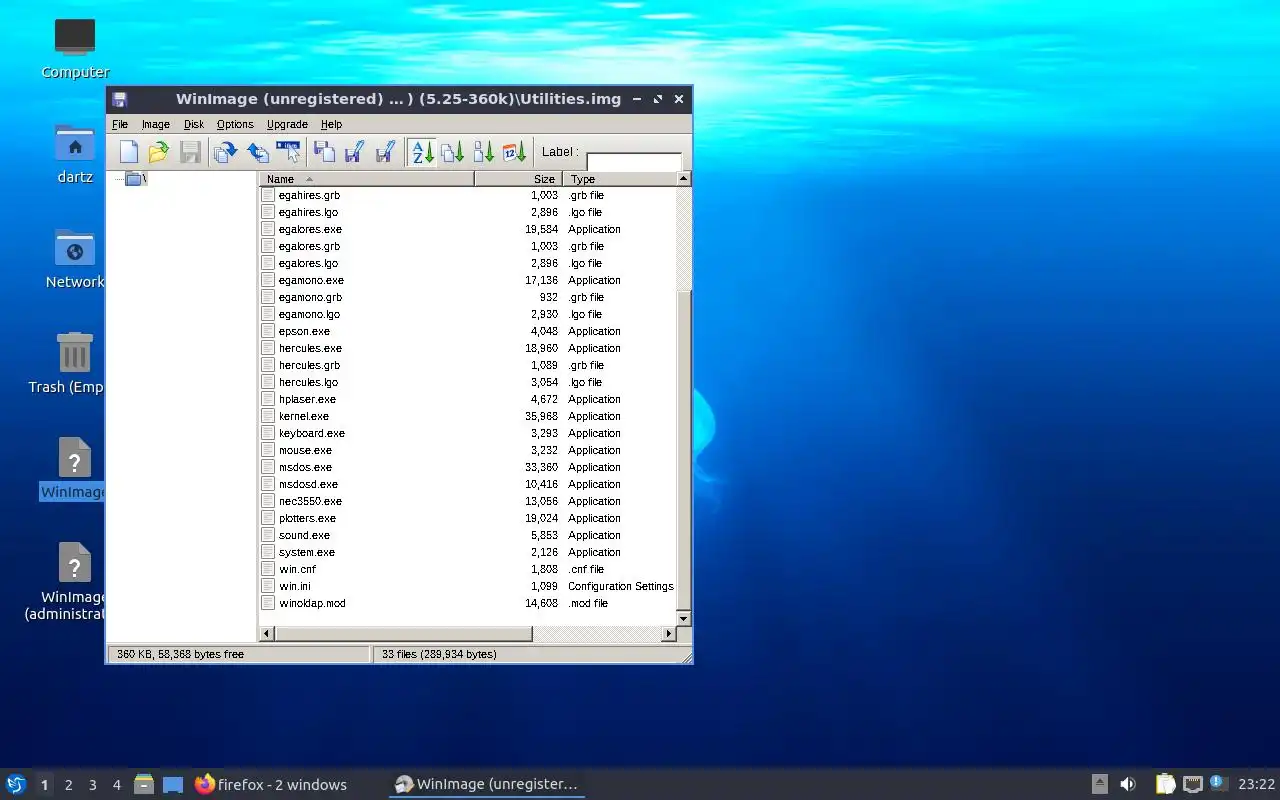The height and width of the screenshot is (800, 1280).
Task: Click the show desktop taskbar icon
Action: click(x=173, y=784)
